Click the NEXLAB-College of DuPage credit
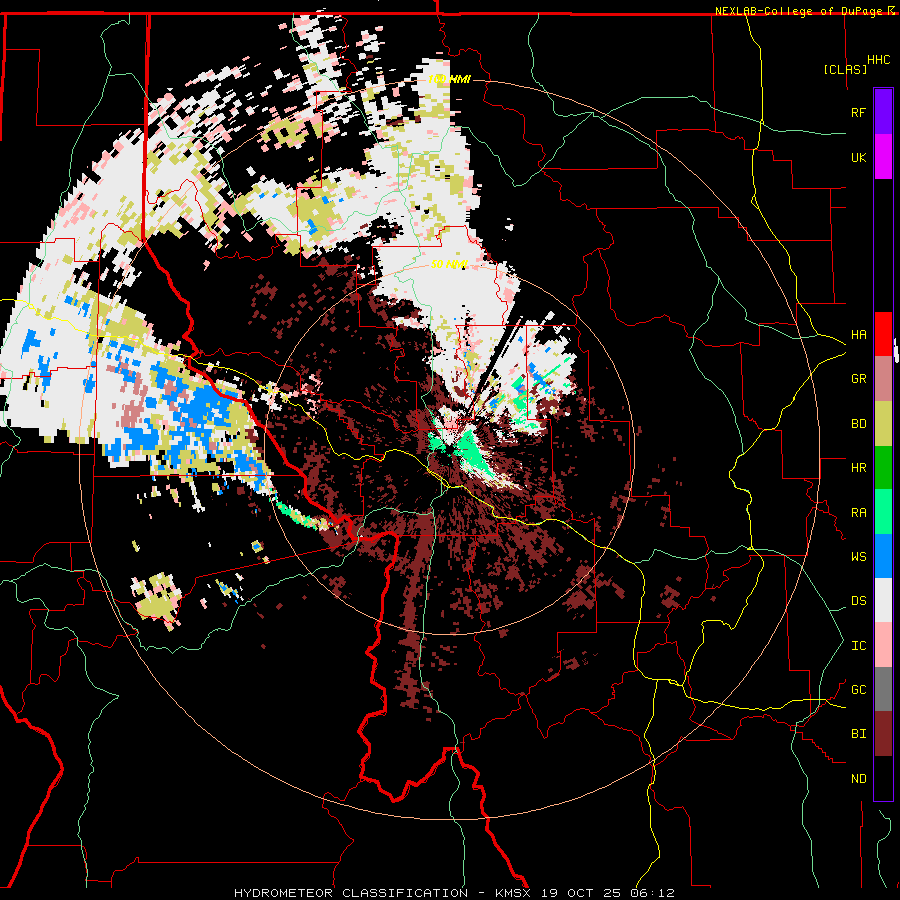The width and height of the screenshot is (900, 900). [801, 11]
